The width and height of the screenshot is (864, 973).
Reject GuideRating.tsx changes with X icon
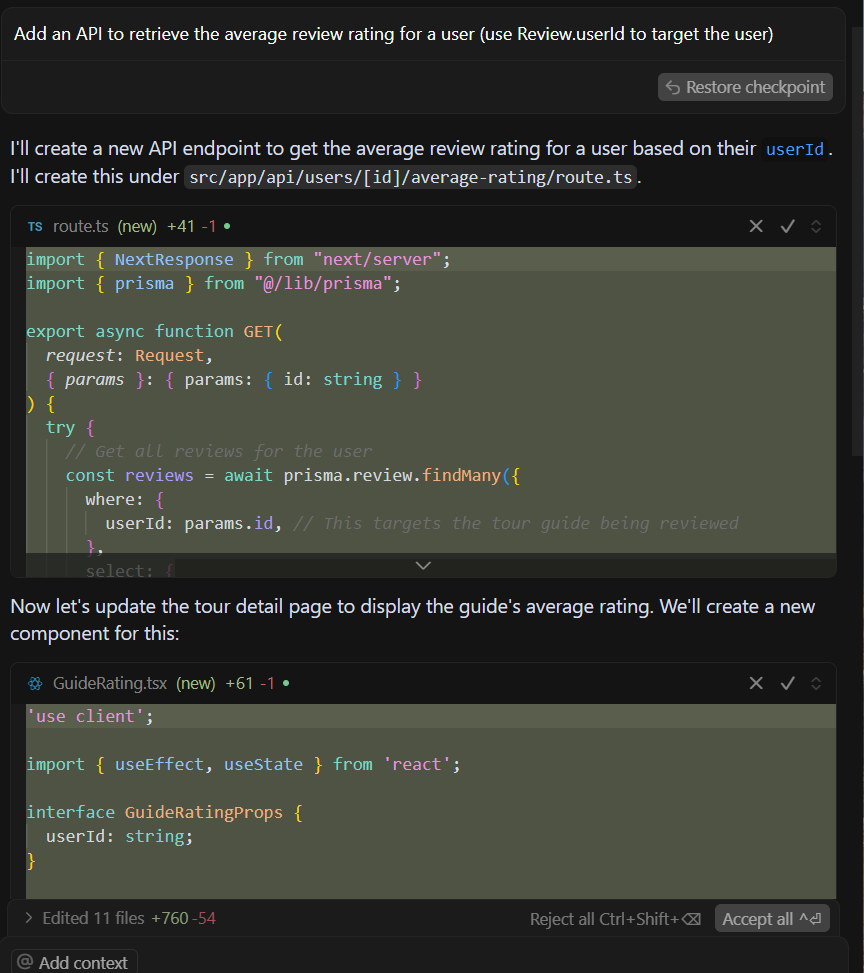point(755,683)
